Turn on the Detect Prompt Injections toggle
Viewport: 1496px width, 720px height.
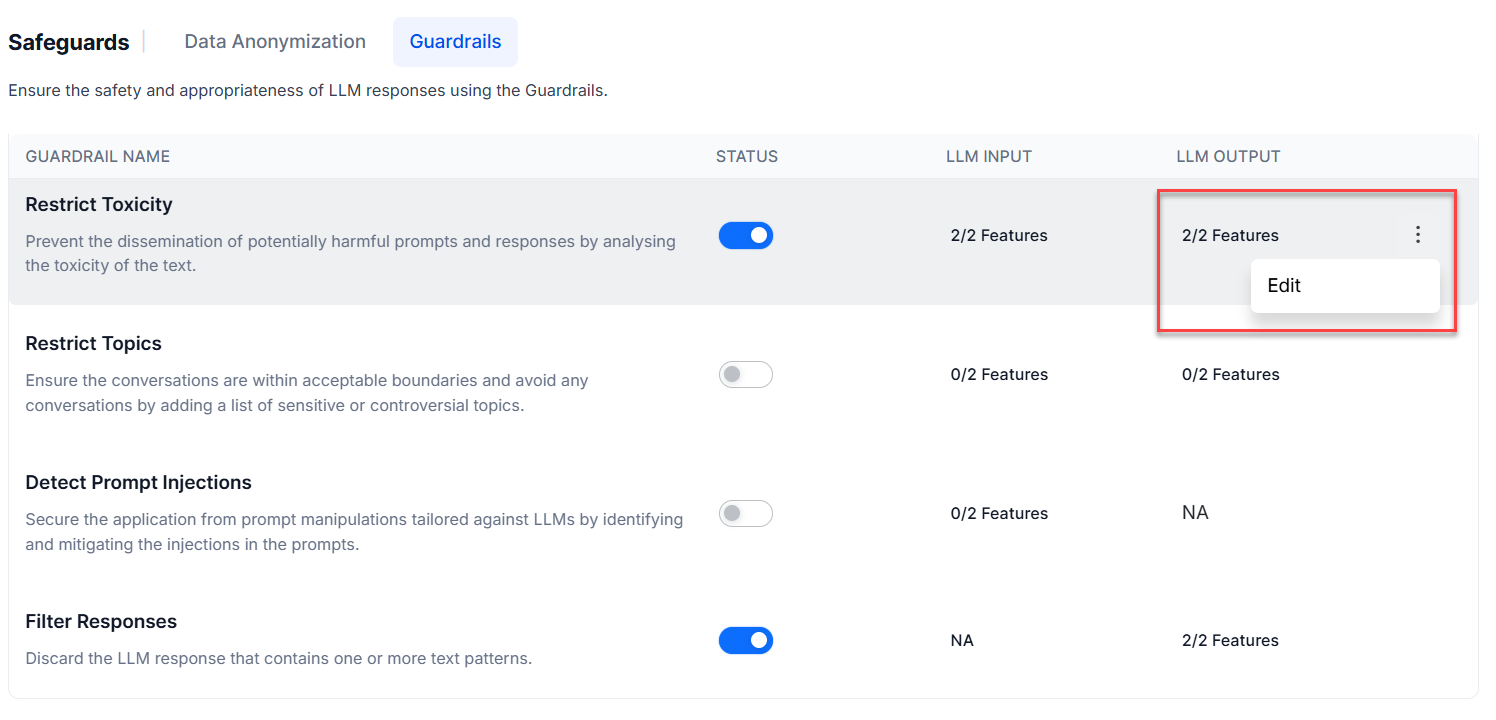[x=746, y=513]
